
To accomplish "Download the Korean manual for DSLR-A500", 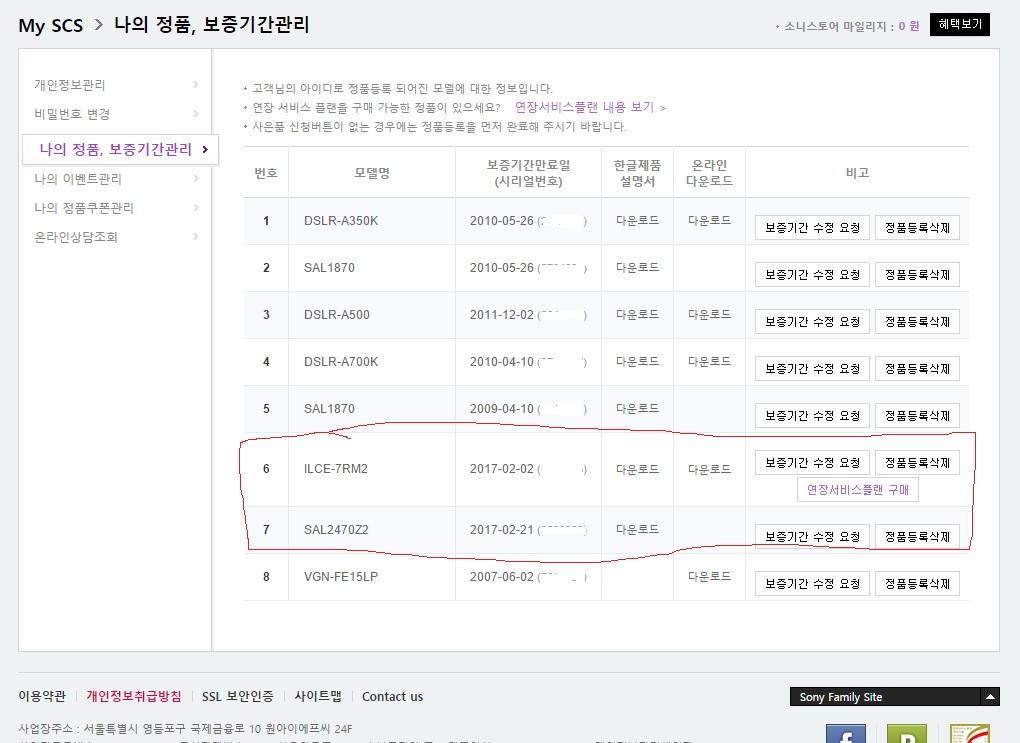I will point(637,315).
